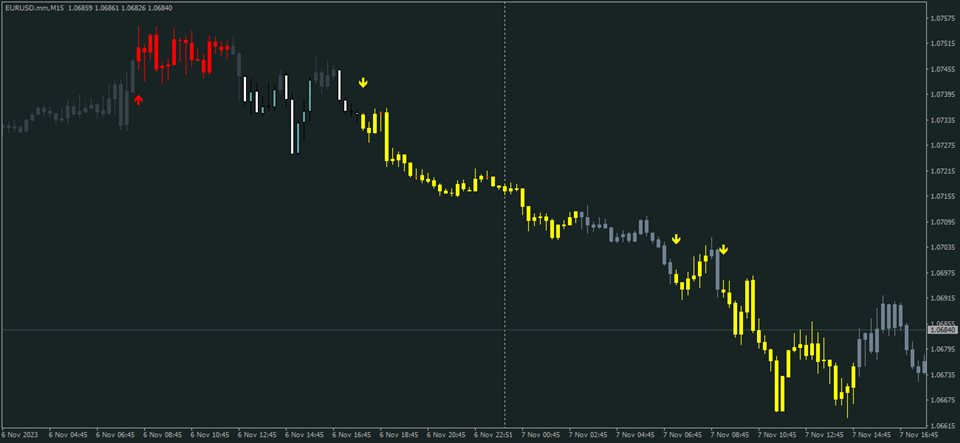
Task: Click the 1.07155 price axis label
Action: 943,196
